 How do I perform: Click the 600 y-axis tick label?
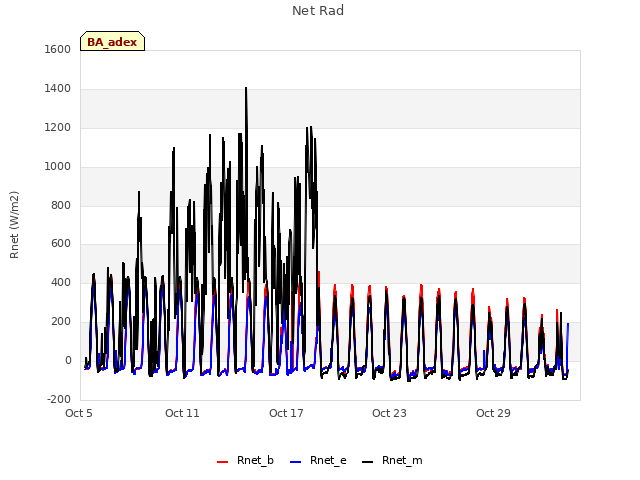coord(61,244)
